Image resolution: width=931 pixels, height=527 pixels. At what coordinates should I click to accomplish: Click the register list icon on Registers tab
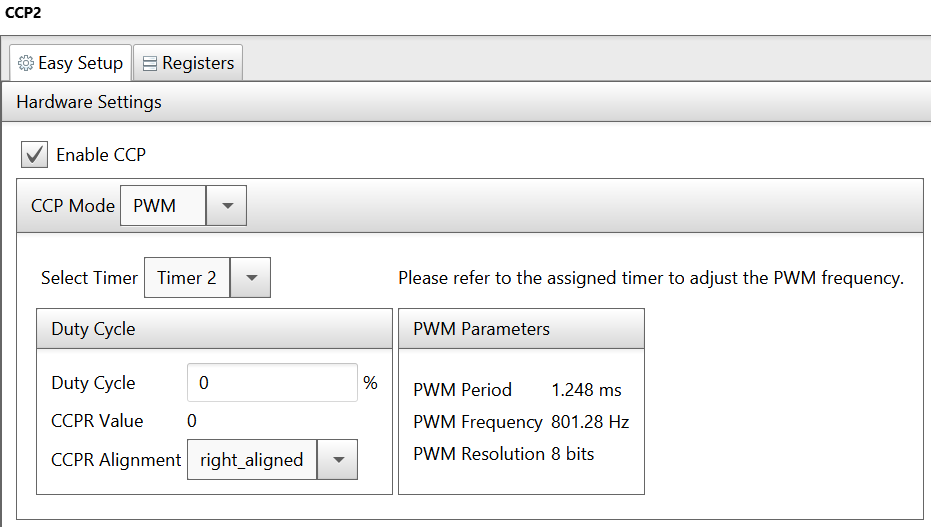point(150,64)
